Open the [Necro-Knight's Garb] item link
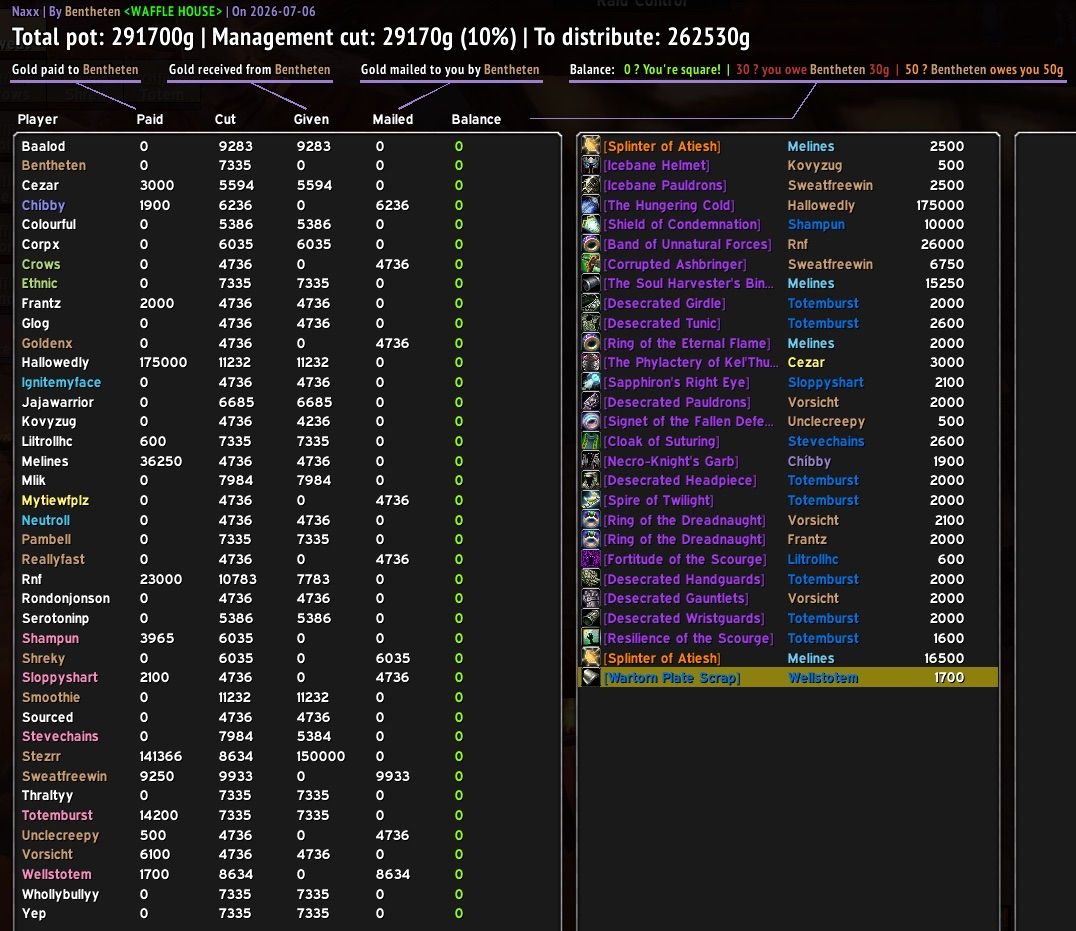The width and height of the screenshot is (1076, 931). coord(671,461)
